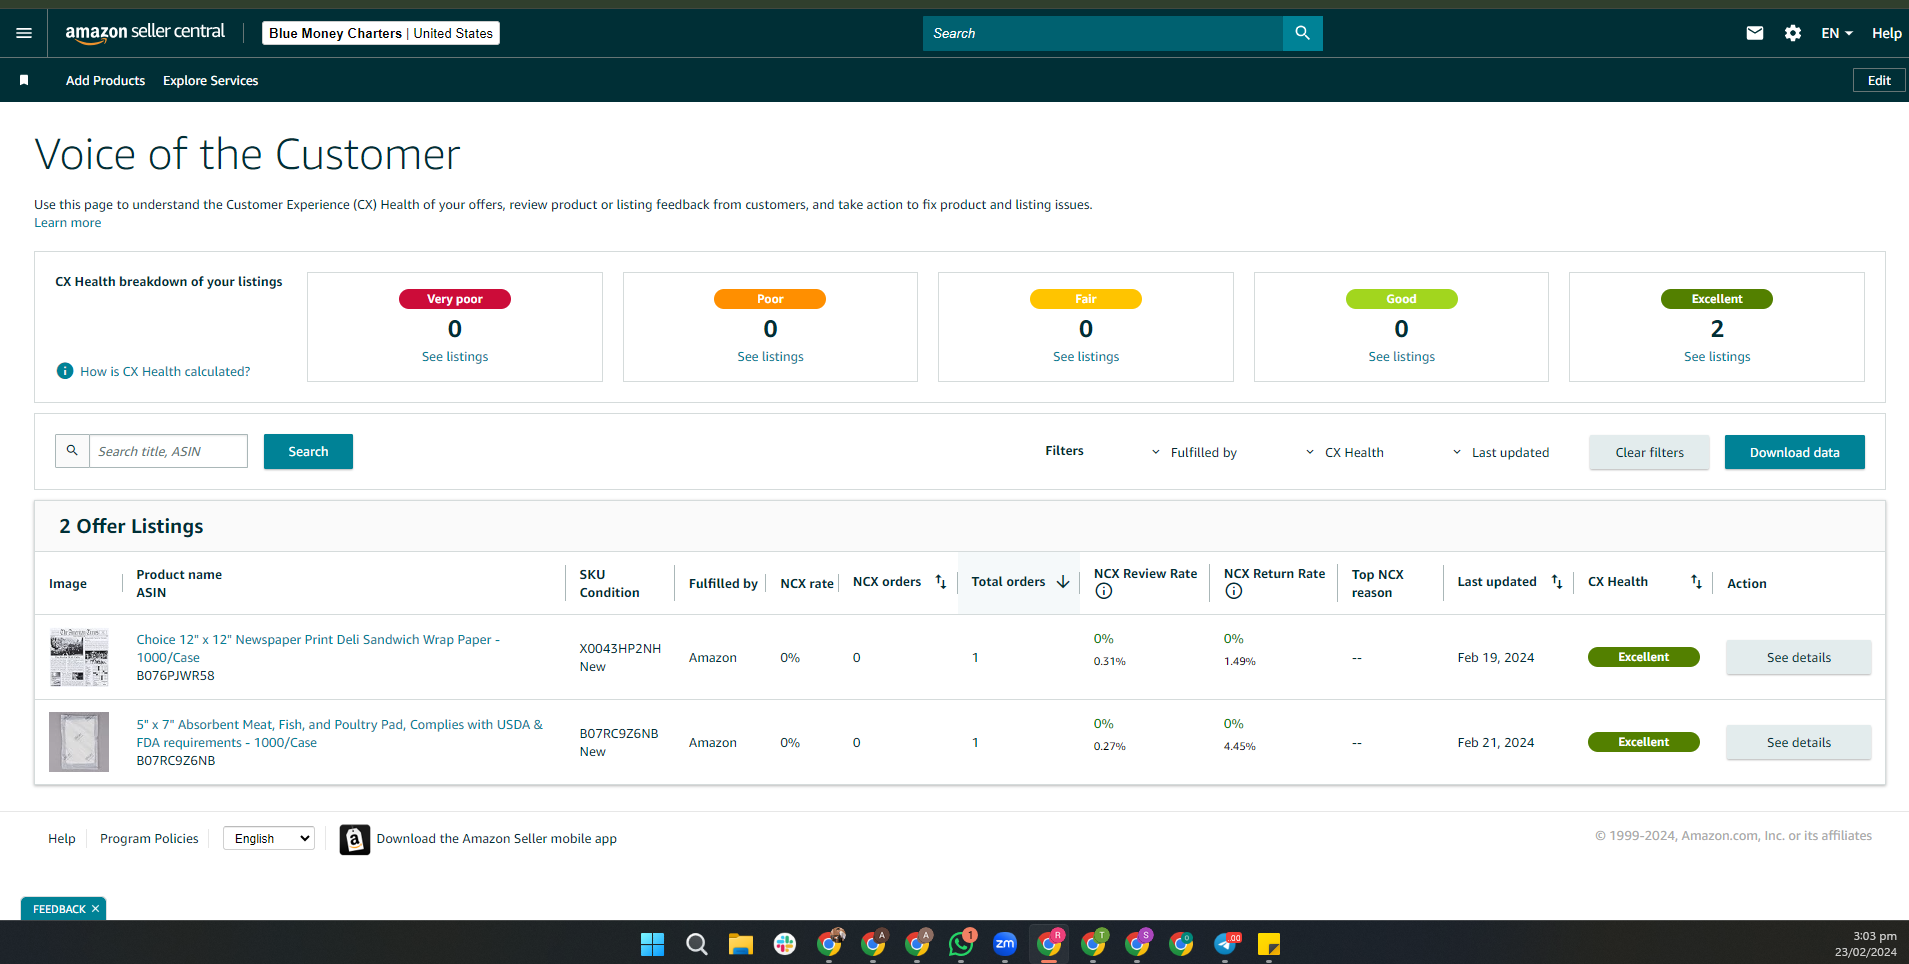Open Explore Services in the navigation bar
Viewport: 1909px width, 964px height.
click(211, 80)
